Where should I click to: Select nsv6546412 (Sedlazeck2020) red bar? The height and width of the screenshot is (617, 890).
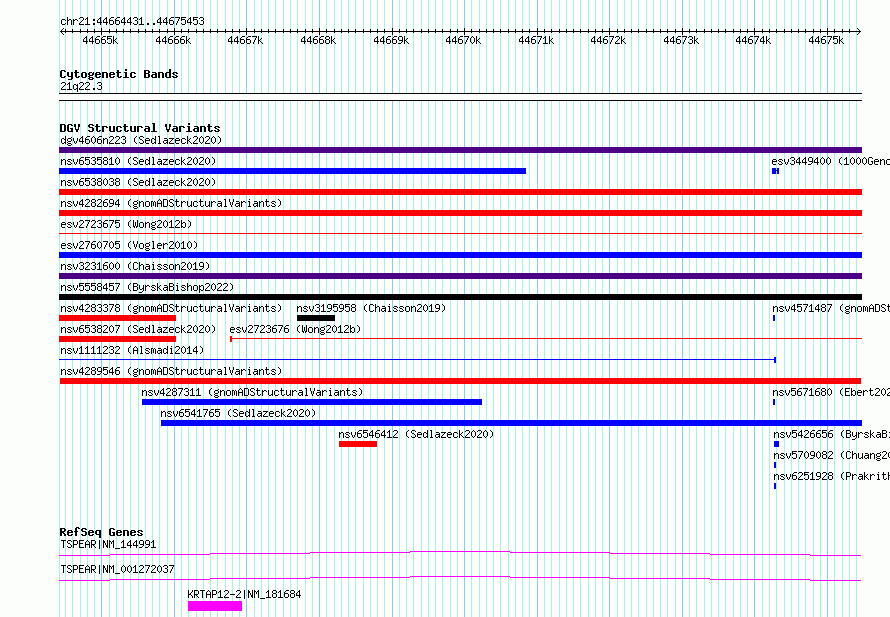click(358, 444)
